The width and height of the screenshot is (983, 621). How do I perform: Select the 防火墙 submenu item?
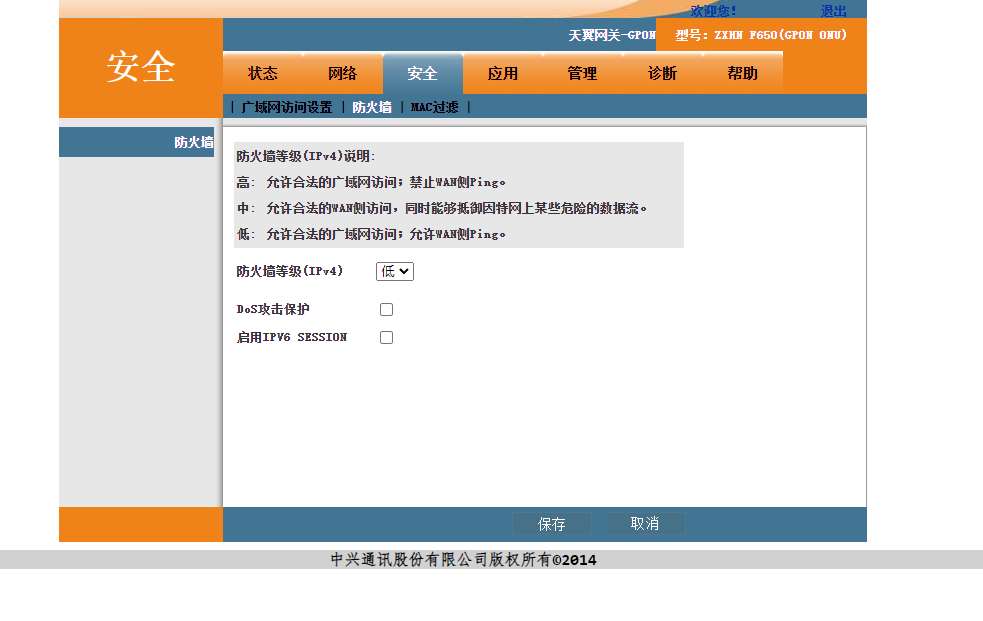point(370,106)
